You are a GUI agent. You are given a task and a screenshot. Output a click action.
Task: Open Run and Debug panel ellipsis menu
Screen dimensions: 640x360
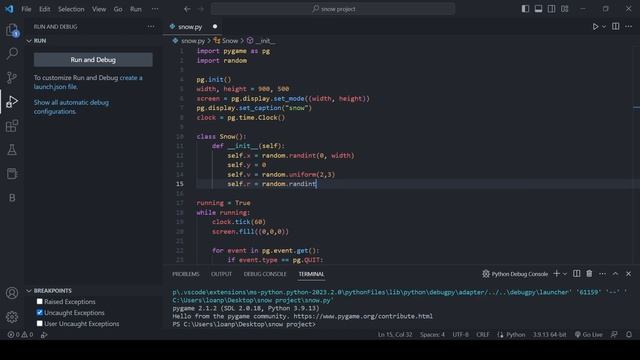[151, 27]
